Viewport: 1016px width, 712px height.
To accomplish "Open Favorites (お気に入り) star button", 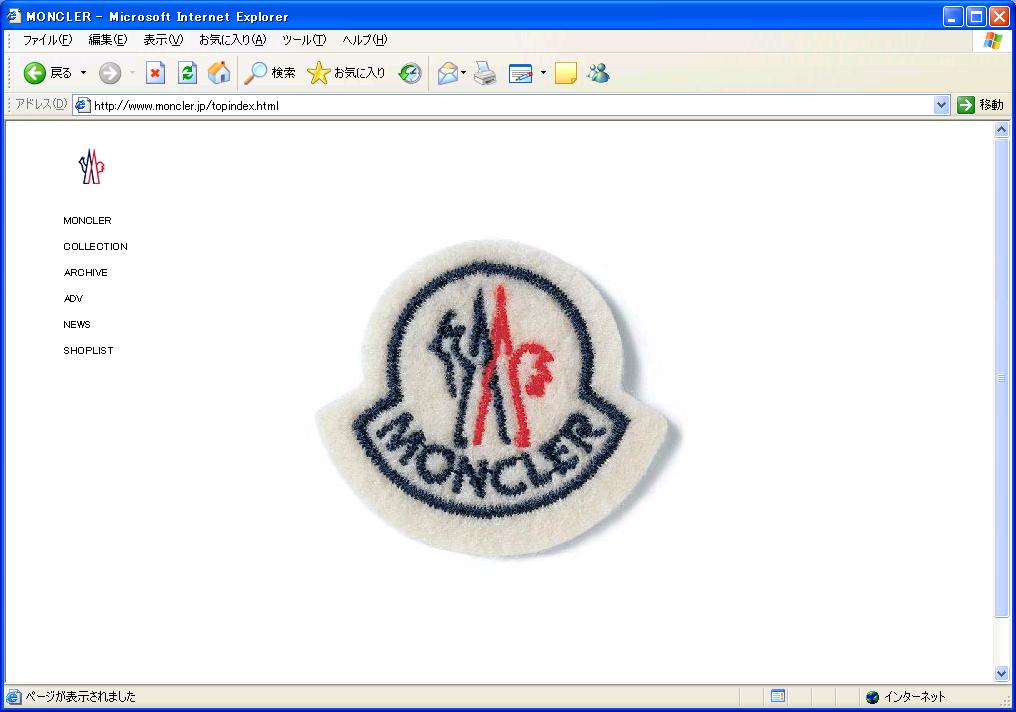I will point(346,73).
